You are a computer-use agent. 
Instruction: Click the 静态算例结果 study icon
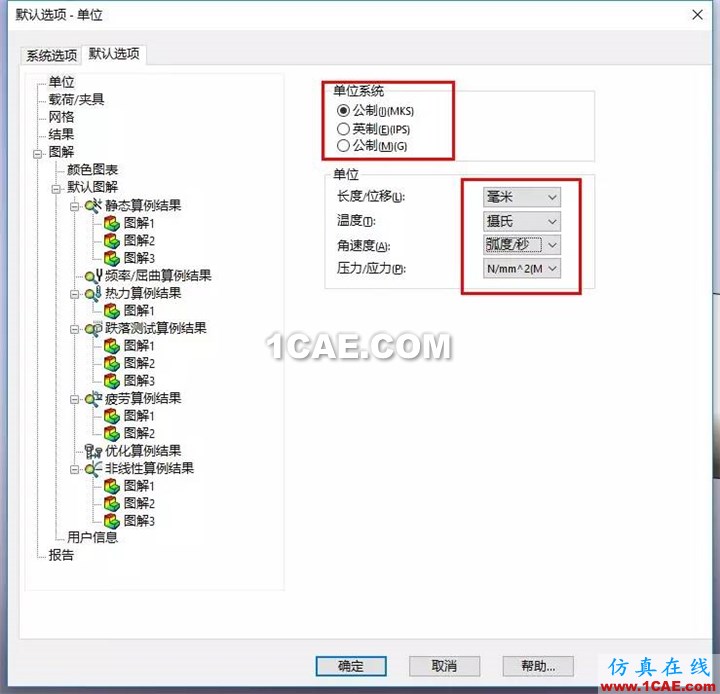pos(94,206)
